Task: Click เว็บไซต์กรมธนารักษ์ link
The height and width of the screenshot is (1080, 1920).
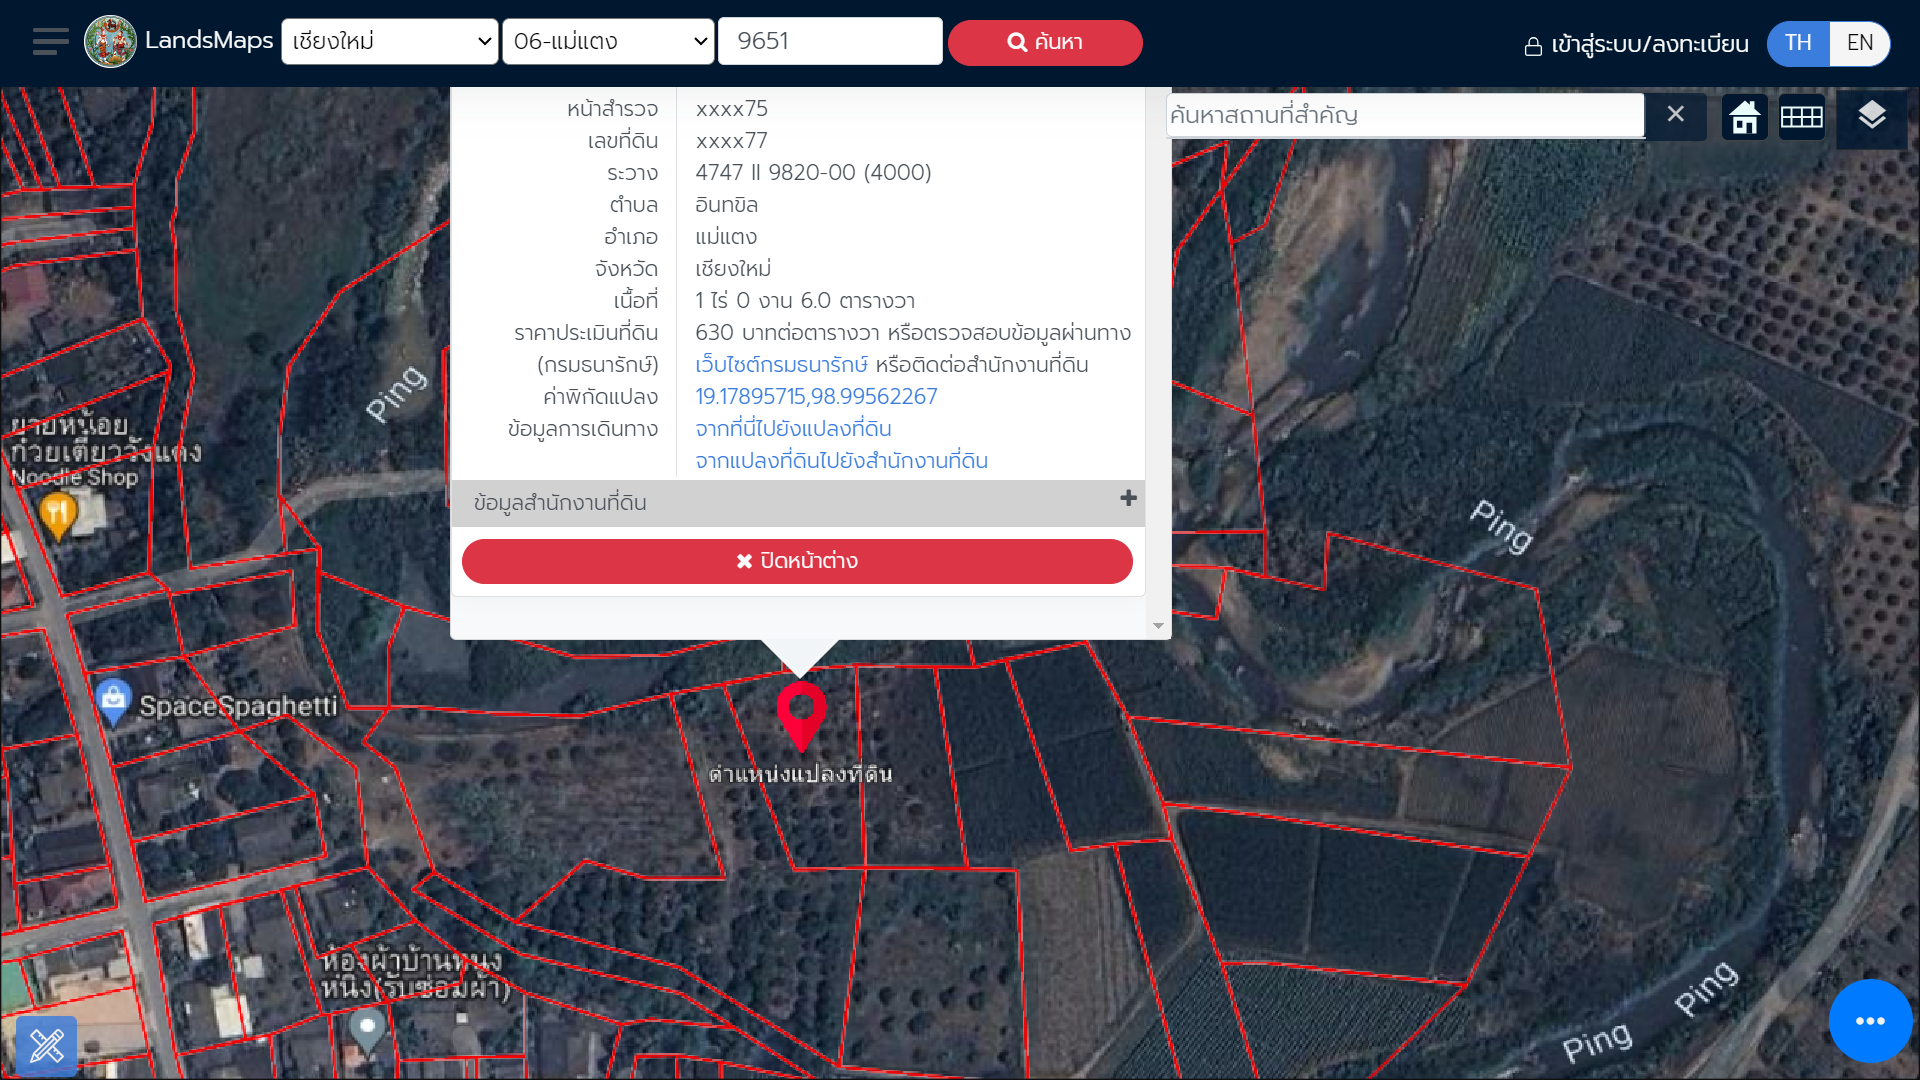Action: pos(781,365)
